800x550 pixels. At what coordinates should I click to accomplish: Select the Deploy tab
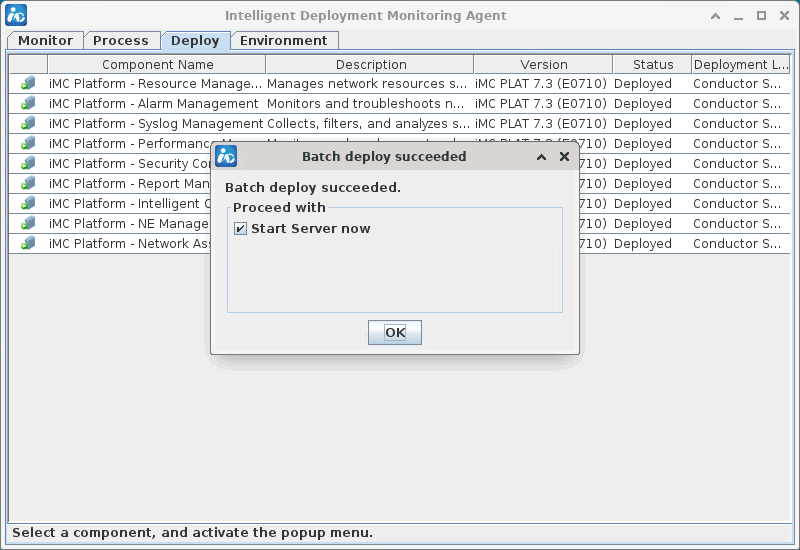195,40
